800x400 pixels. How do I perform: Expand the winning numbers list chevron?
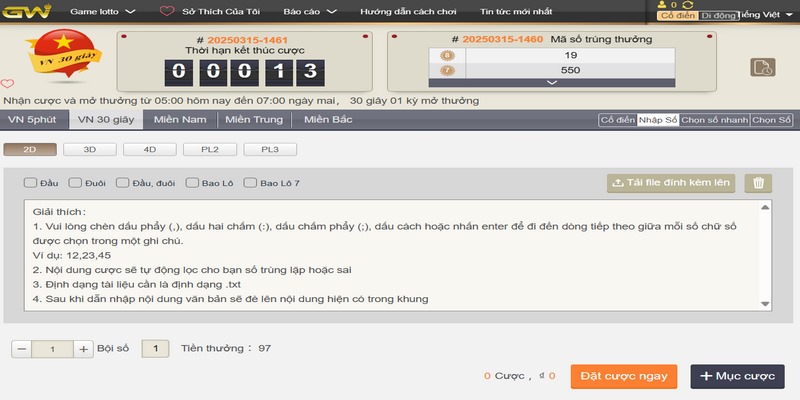550,83
